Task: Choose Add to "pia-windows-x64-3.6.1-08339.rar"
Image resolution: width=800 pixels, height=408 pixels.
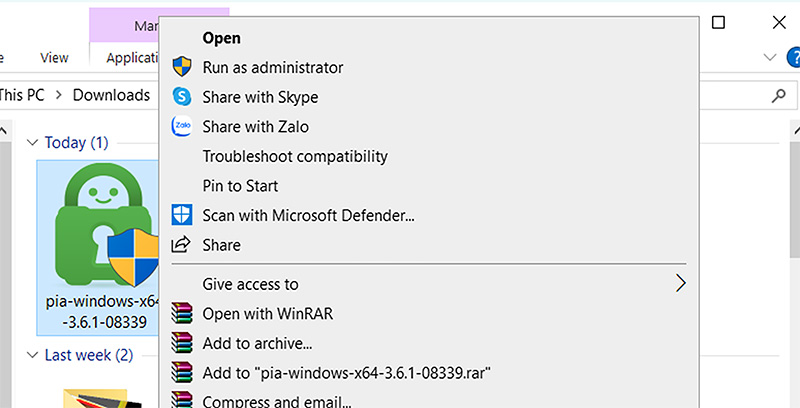Action: pos(346,373)
